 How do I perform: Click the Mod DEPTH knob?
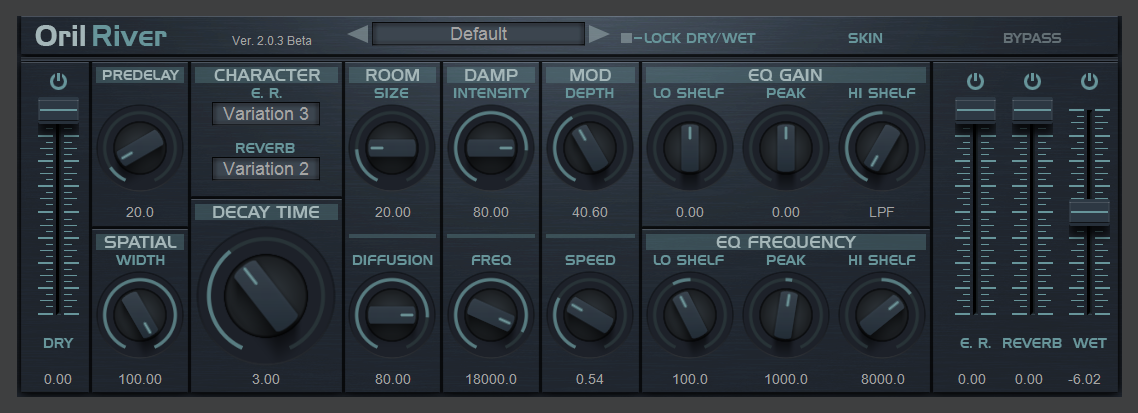tap(589, 148)
